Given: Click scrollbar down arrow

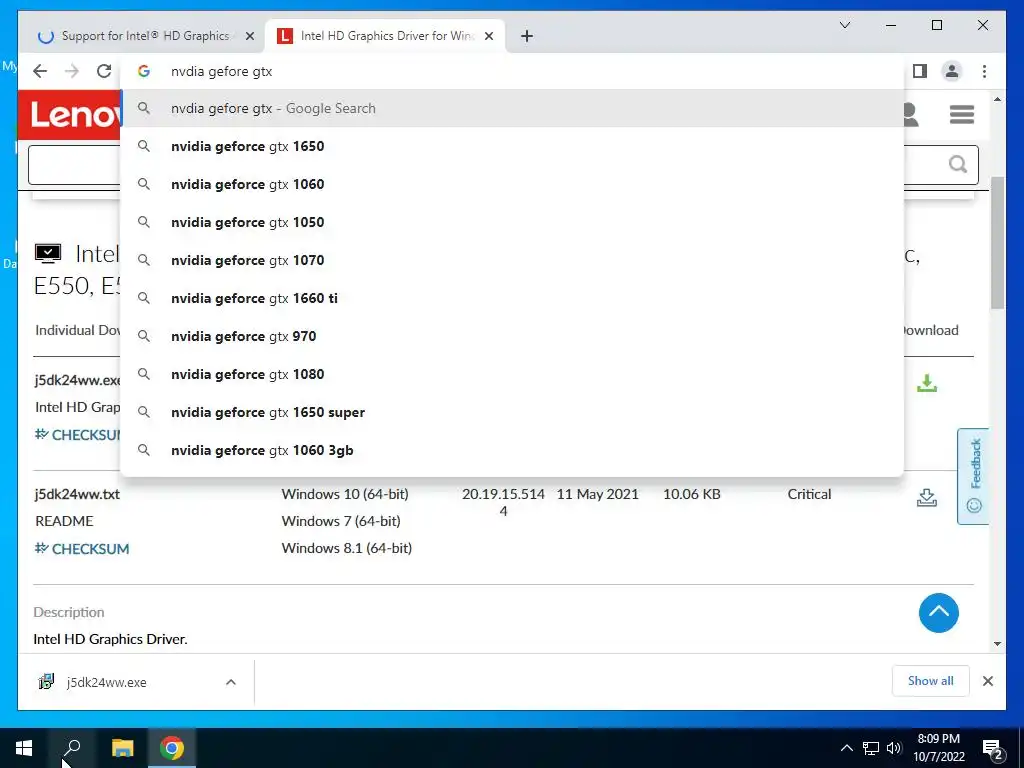Looking at the screenshot, I should pos(997,644).
